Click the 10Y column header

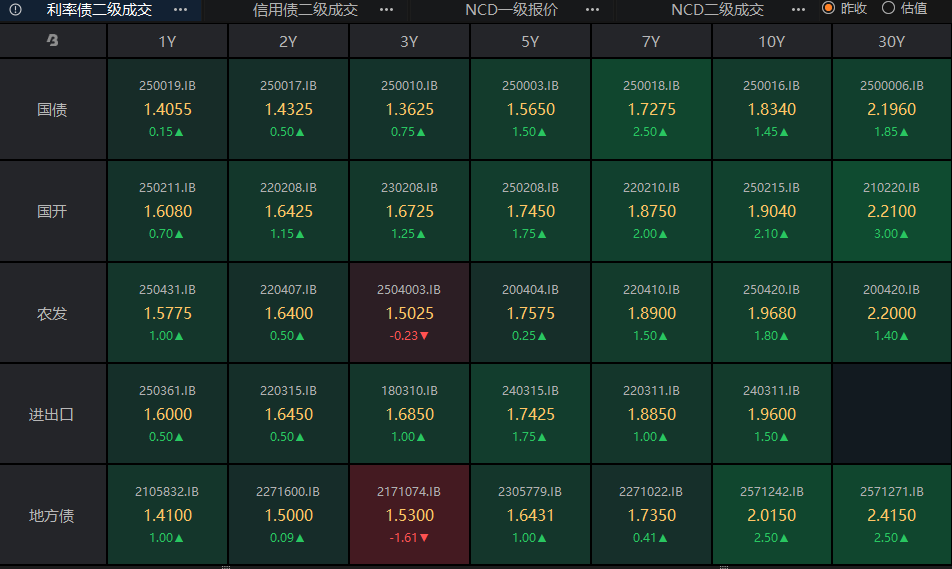pyautogui.click(x=772, y=41)
